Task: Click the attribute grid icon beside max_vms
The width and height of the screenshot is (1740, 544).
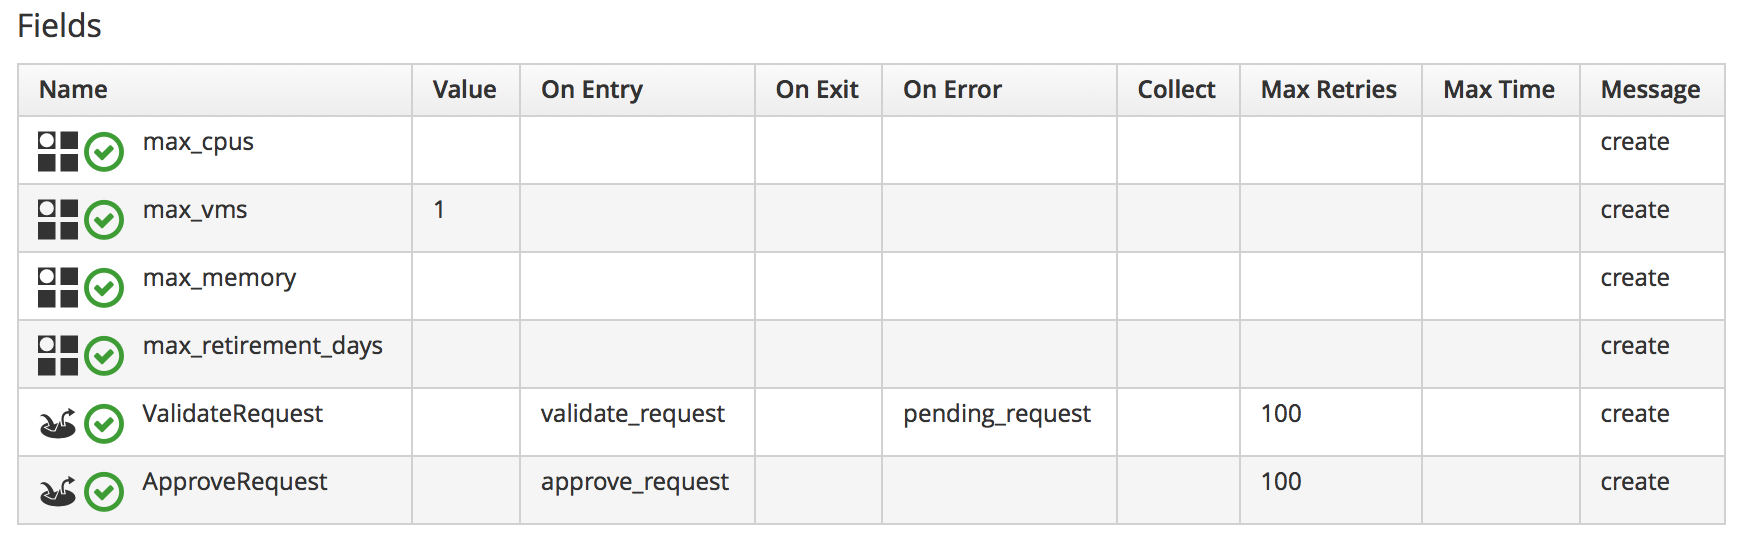Action: 58,220
